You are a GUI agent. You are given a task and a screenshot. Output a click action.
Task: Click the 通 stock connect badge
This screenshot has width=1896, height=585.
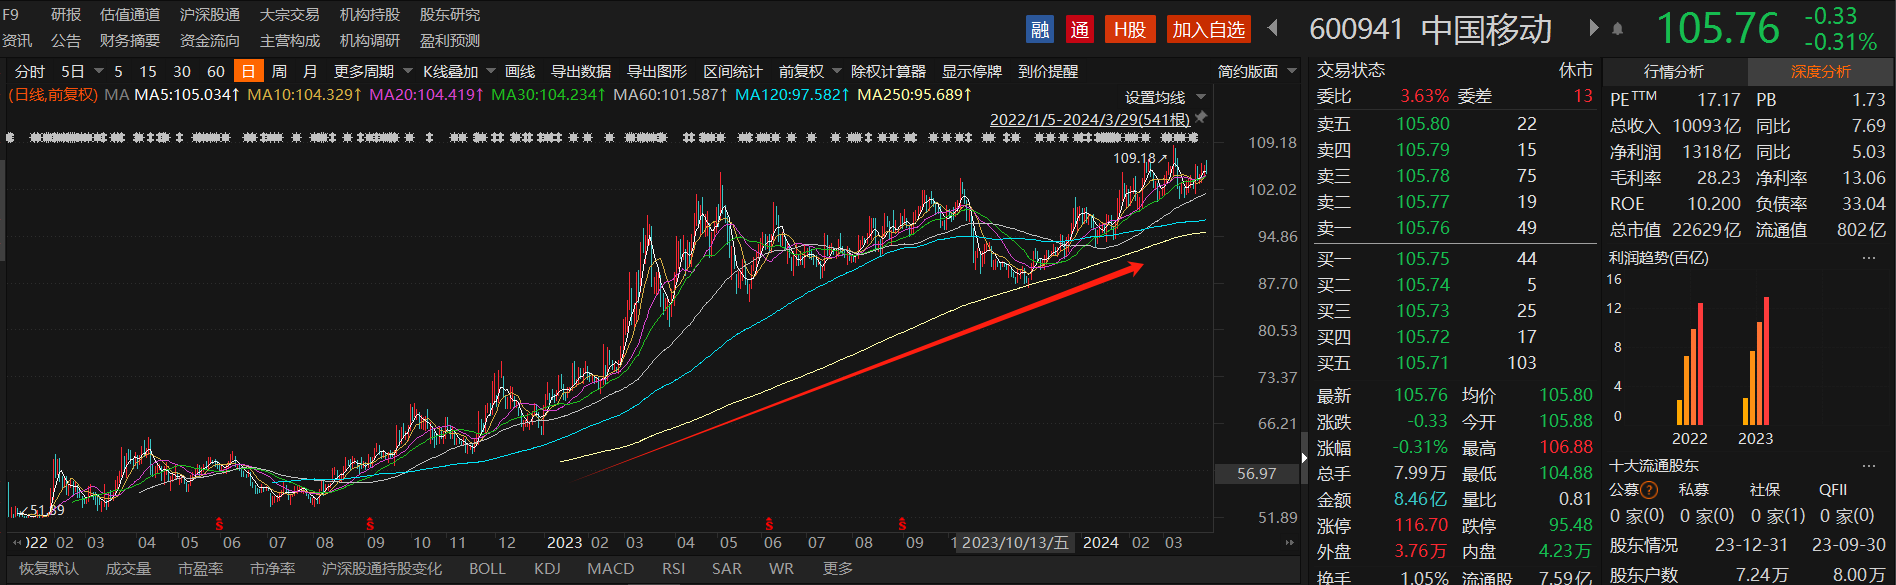[x=1080, y=30]
